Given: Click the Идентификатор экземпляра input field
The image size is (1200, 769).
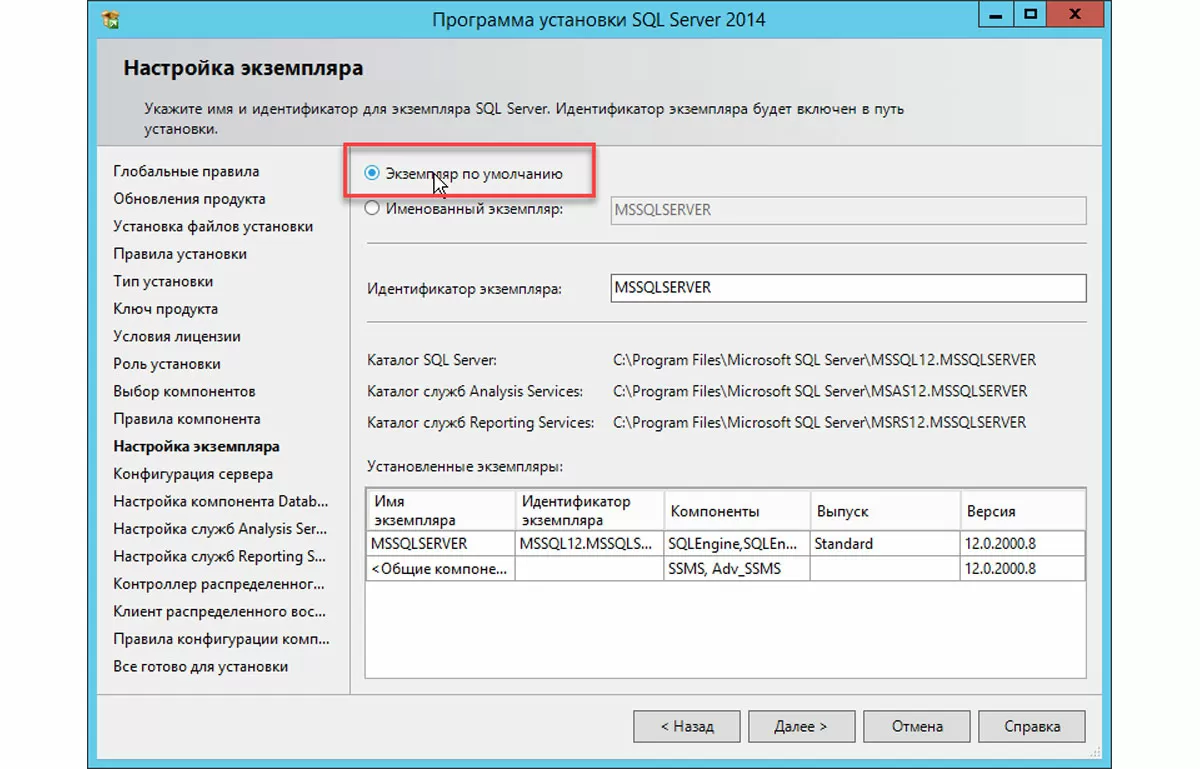Looking at the screenshot, I should point(848,287).
